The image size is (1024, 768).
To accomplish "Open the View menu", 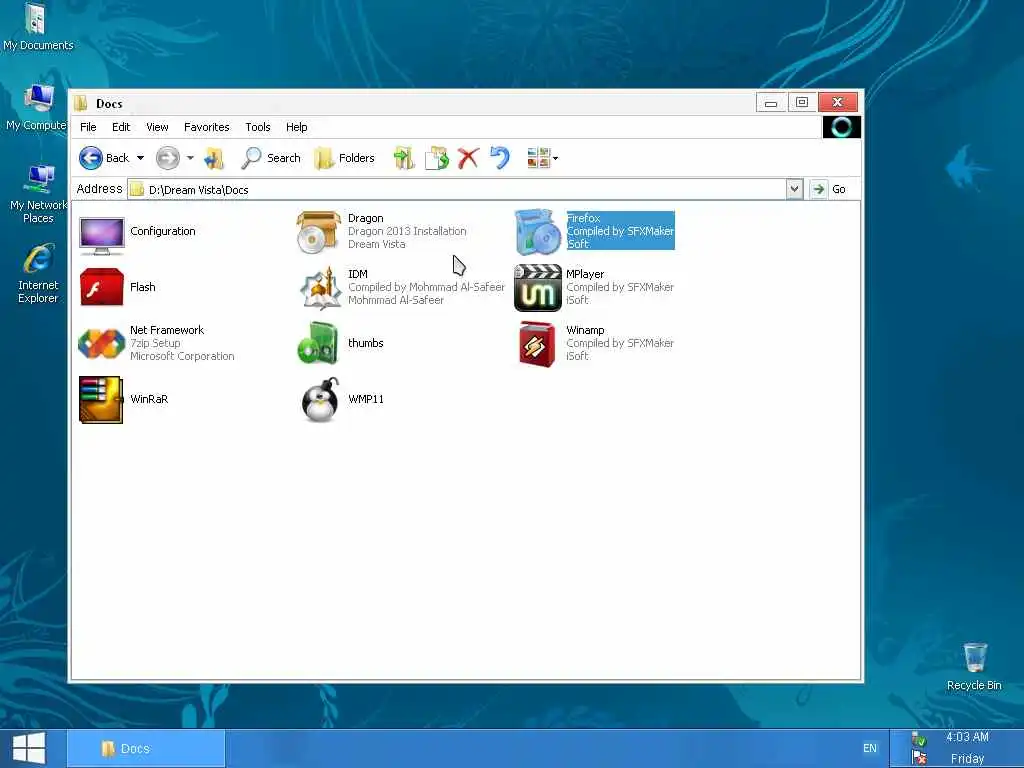I will tap(157, 127).
